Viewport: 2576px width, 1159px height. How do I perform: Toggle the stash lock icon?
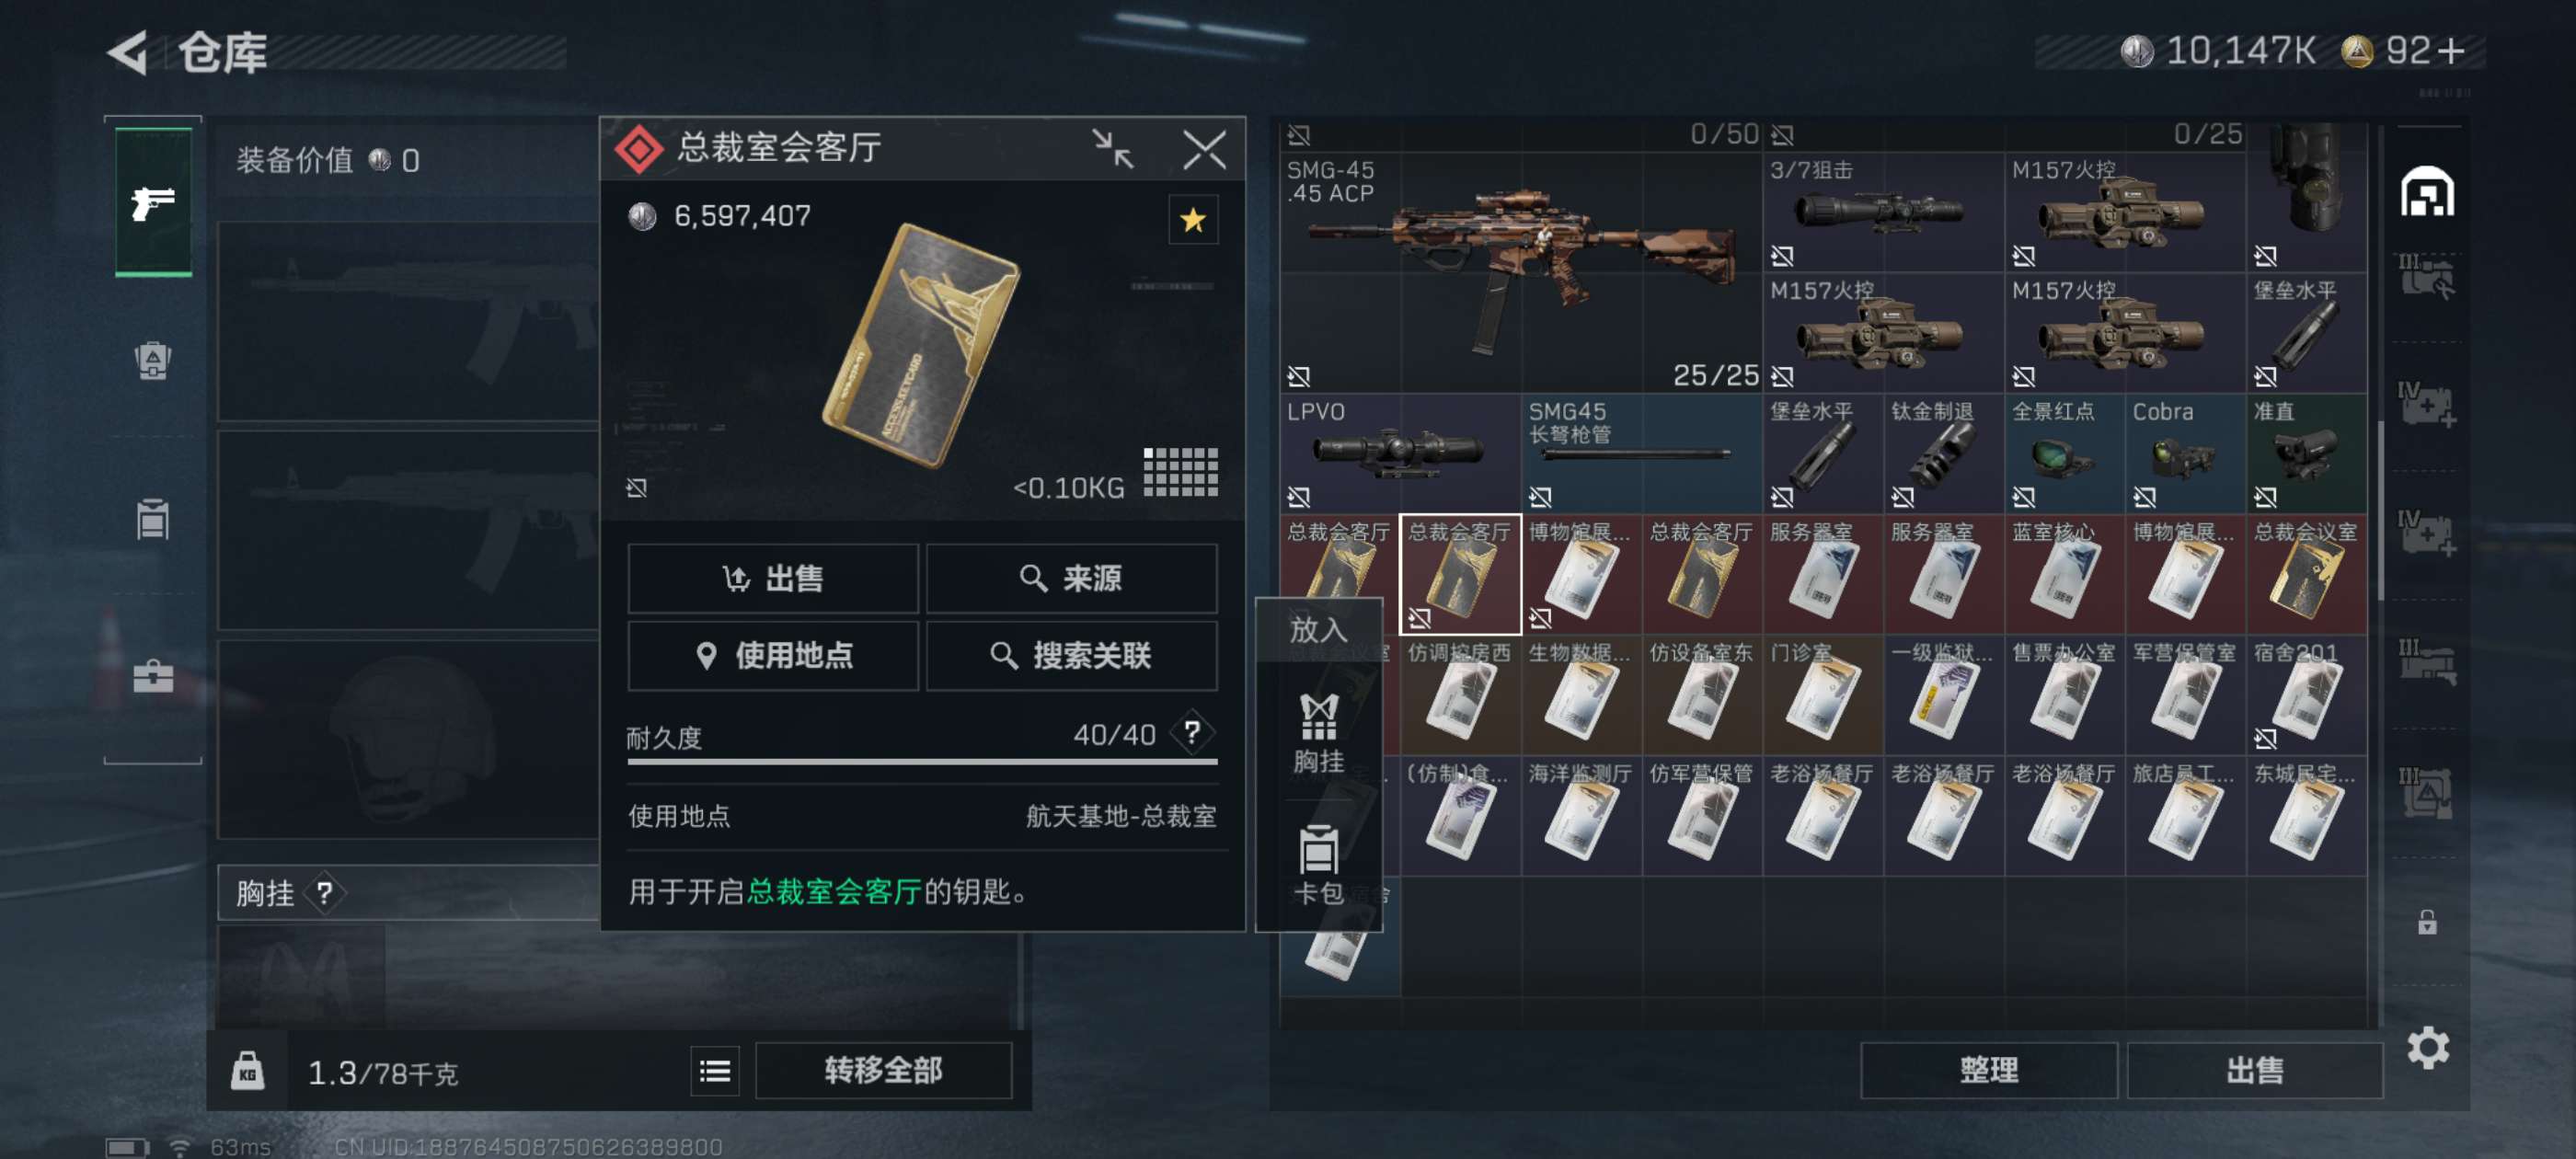coord(2427,922)
